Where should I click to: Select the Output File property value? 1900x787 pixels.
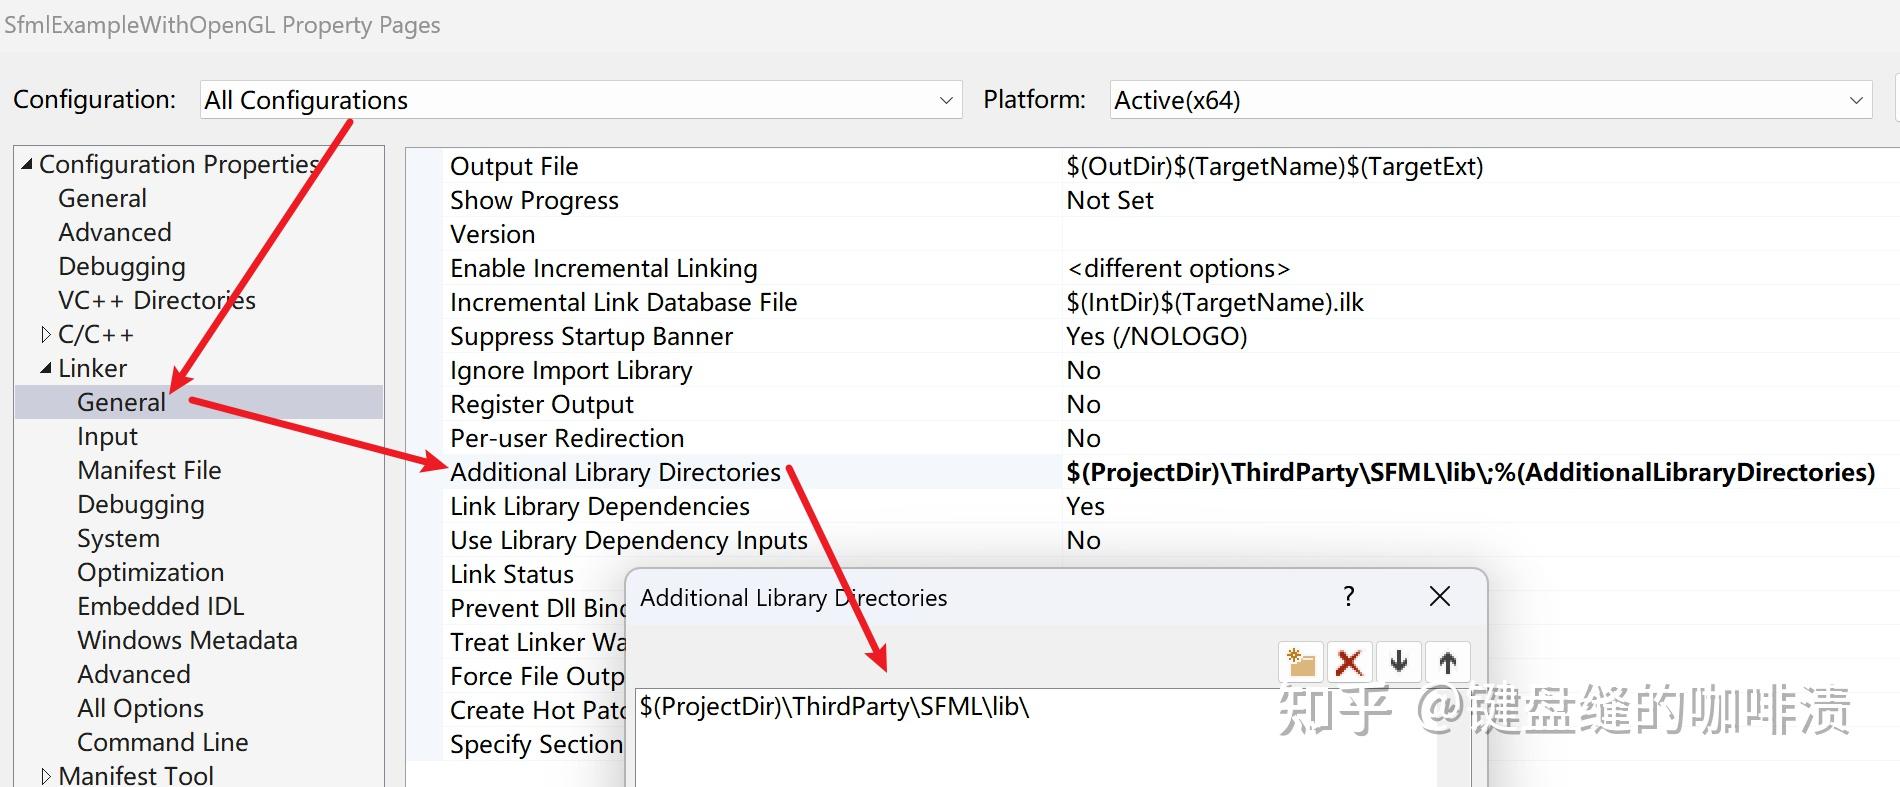tap(1274, 166)
